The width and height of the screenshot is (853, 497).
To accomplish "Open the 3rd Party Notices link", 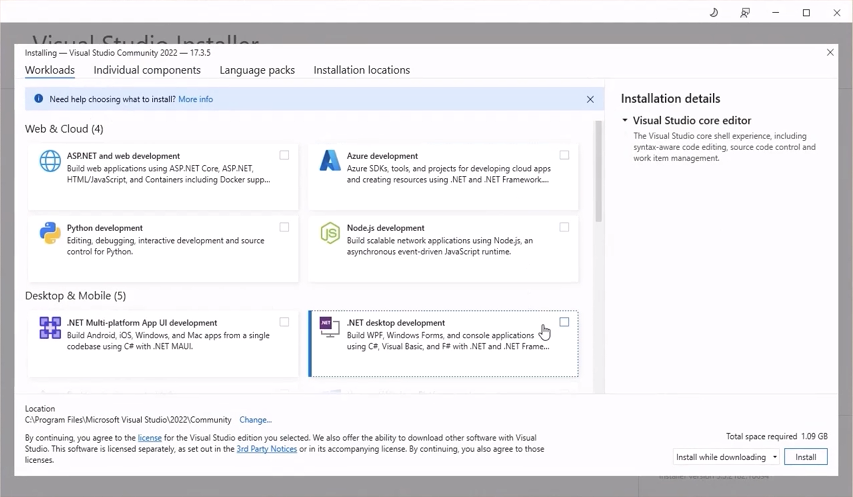I will [267, 449].
